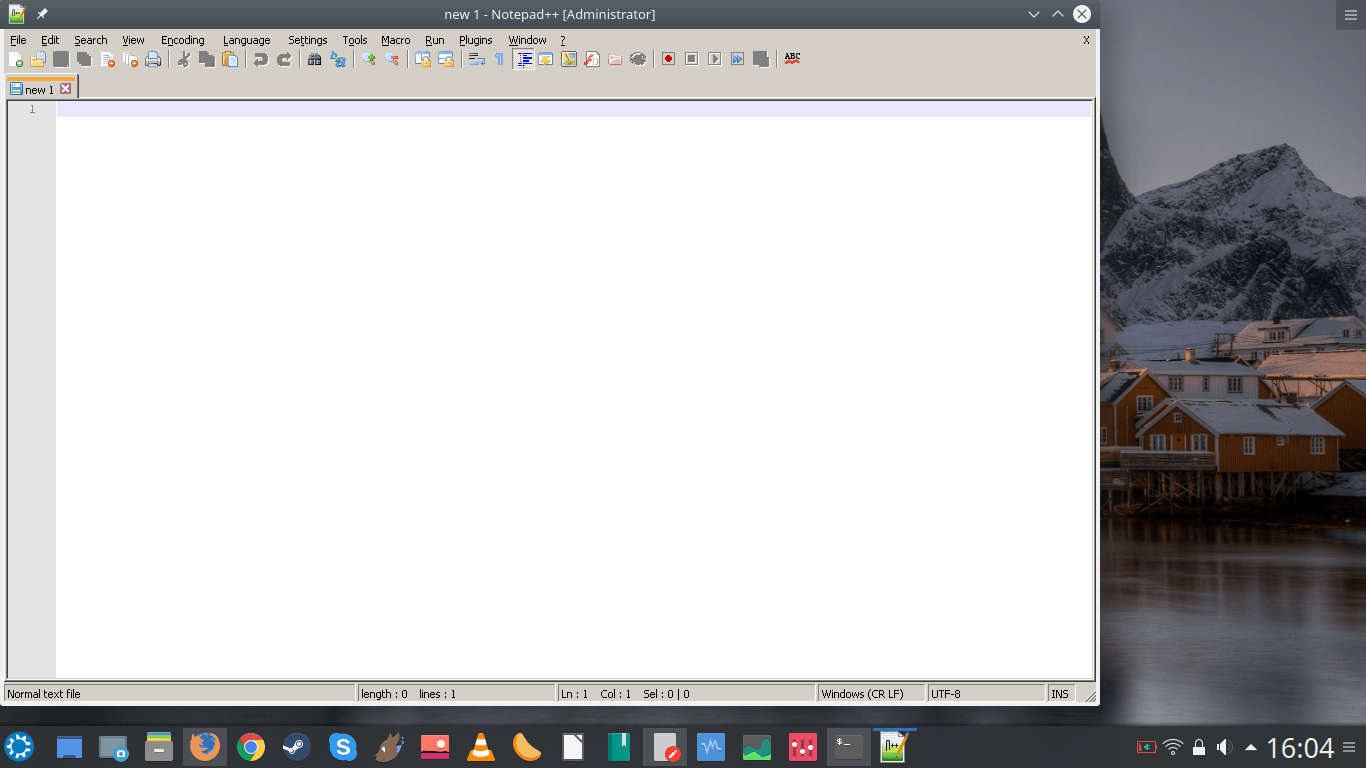The width and height of the screenshot is (1366, 768).
Task: Click the macro Playback icon
Action: click(715, 59)
